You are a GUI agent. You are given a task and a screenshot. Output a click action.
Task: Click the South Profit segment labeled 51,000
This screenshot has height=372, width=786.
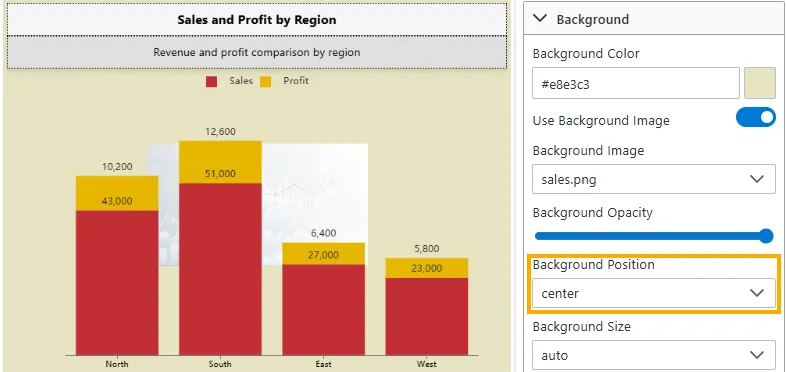(x=220, y=162)
